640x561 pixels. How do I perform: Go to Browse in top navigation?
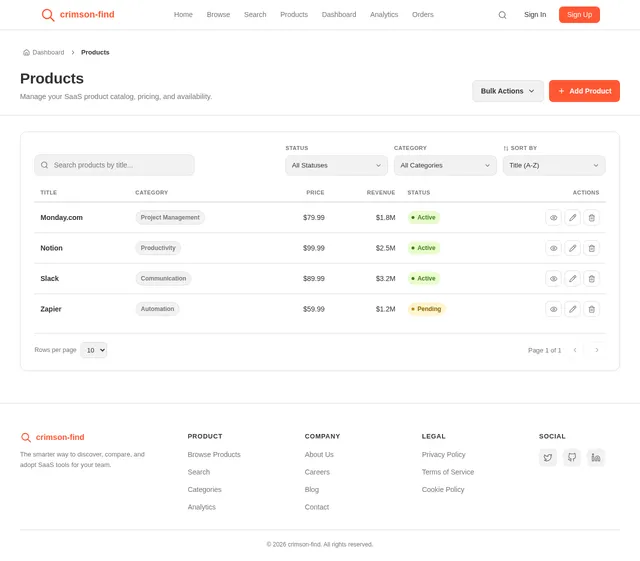coord(218,15)
